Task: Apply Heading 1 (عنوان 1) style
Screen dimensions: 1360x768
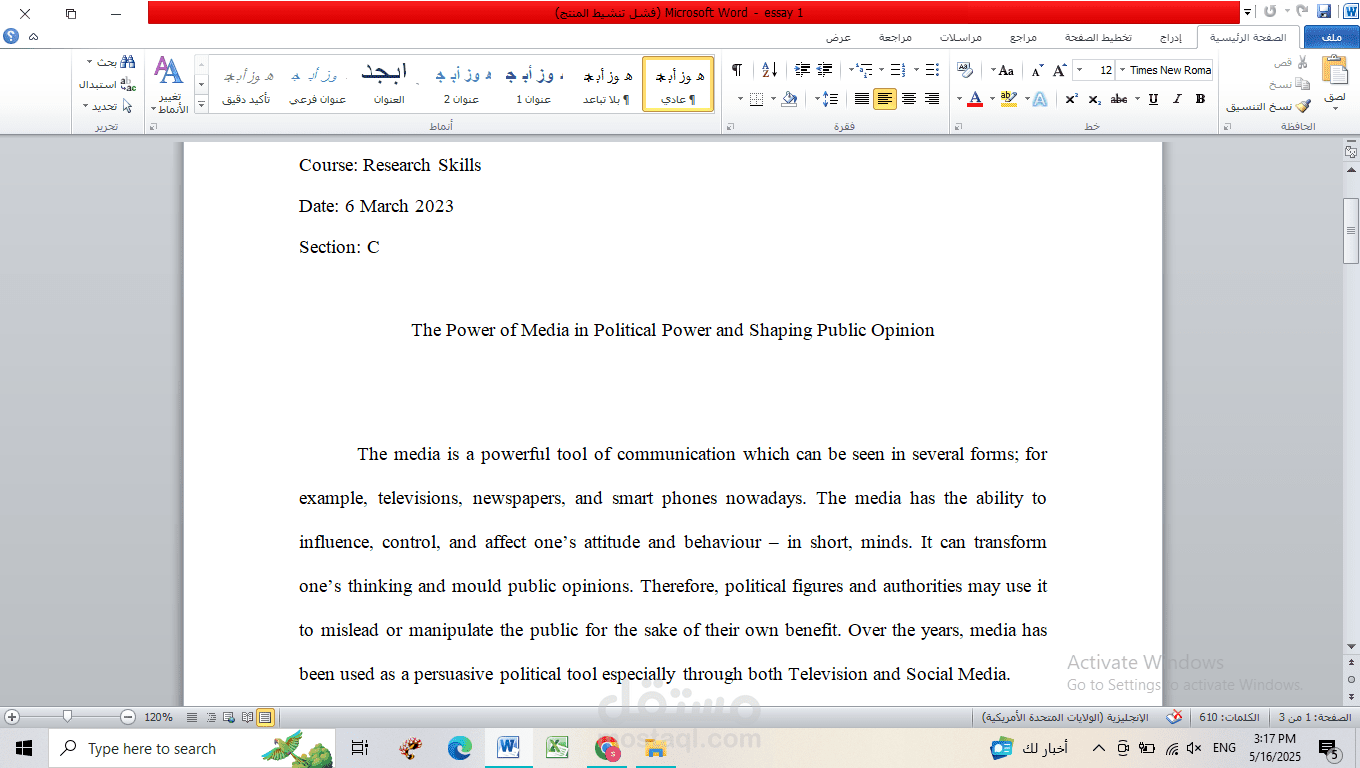Action: click(x=534, y=84)
